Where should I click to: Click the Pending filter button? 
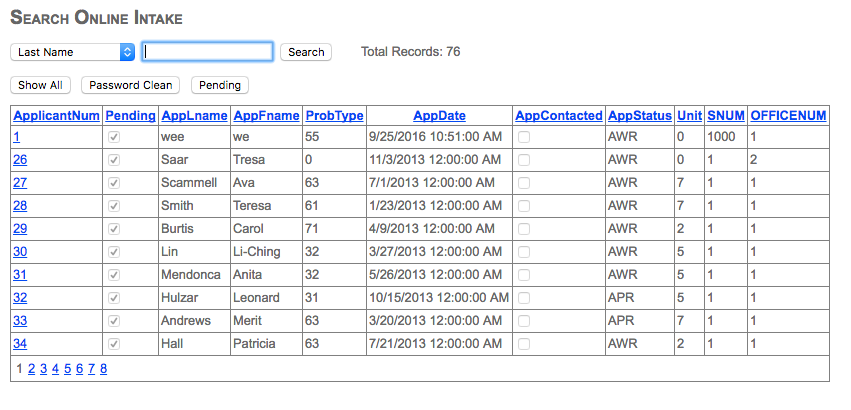click(x=220, y=86)
